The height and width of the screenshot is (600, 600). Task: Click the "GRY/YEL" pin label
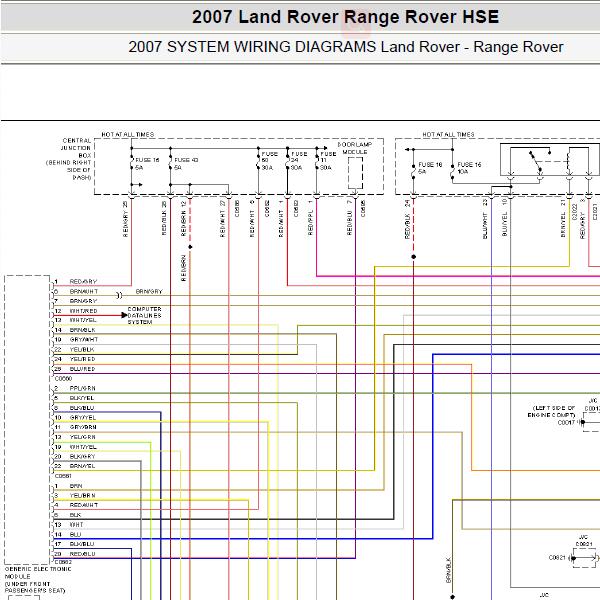click(x=83, y=418)
